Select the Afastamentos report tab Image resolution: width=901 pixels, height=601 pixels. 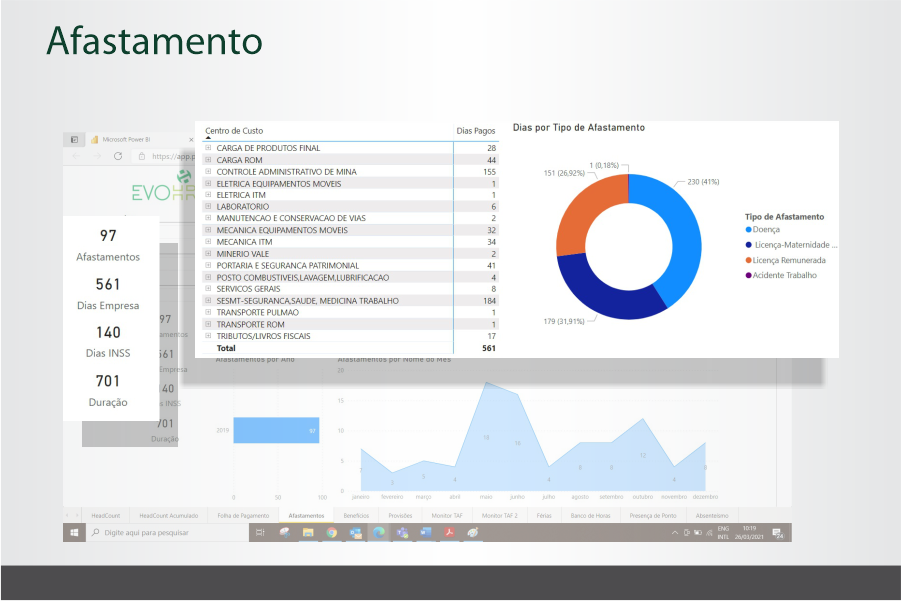pos(306,515)
